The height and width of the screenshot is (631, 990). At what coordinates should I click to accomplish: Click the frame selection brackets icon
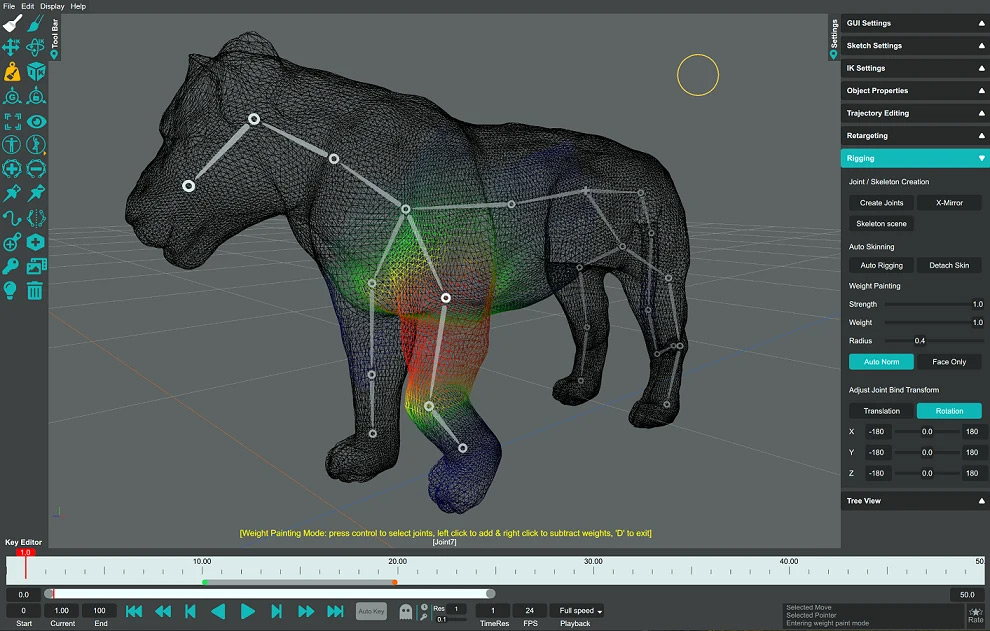[x=12, y=121]
